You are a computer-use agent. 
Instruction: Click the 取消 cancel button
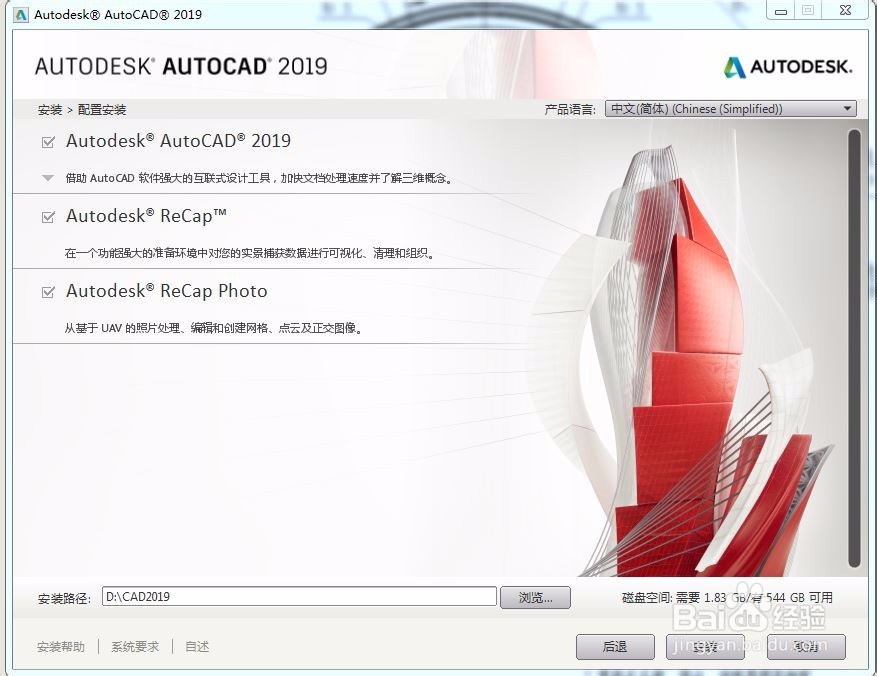coord(806,647)
